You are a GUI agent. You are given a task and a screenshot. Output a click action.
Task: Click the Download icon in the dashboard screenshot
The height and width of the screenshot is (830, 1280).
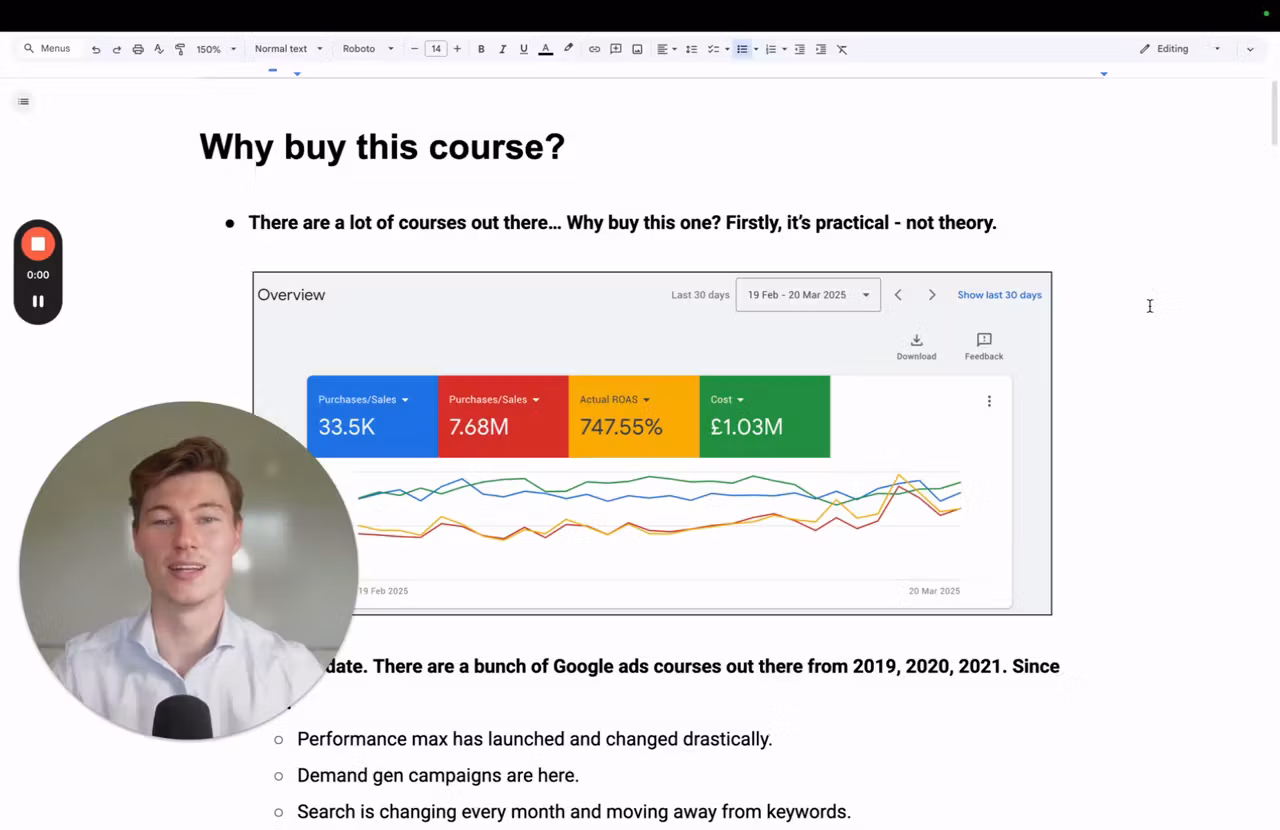916,345
